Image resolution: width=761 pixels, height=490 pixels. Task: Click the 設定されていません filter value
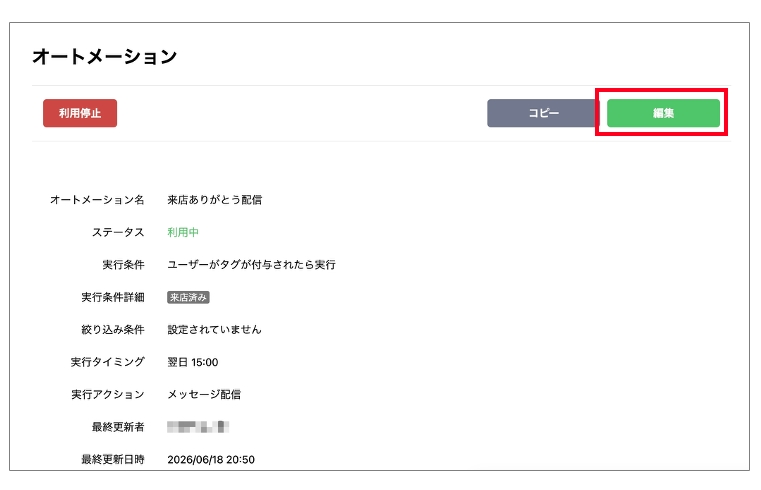click(x=214, y=330)
